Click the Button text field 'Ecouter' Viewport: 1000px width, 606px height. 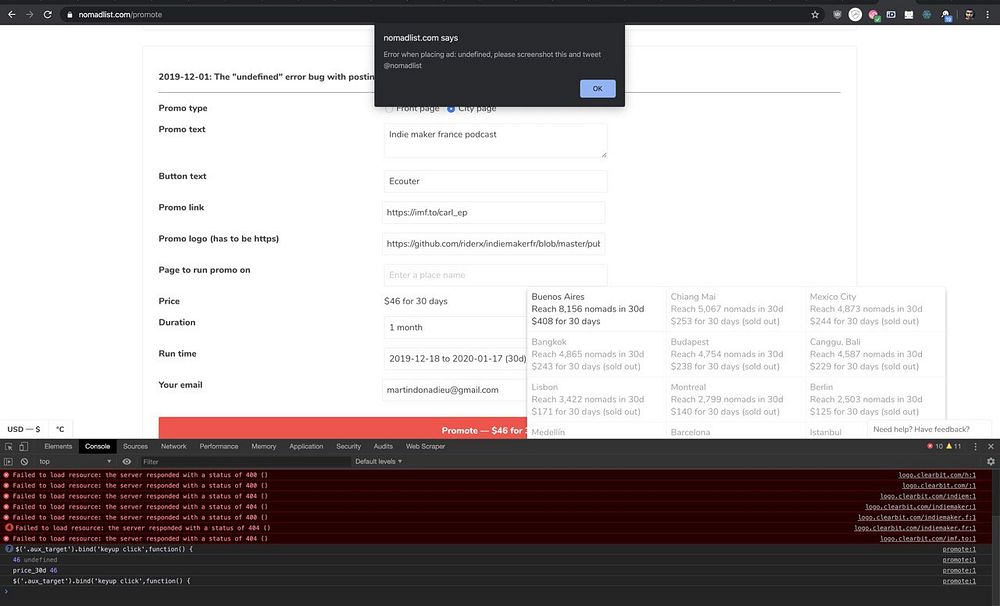pyautogui.click(x=496, y=181)
